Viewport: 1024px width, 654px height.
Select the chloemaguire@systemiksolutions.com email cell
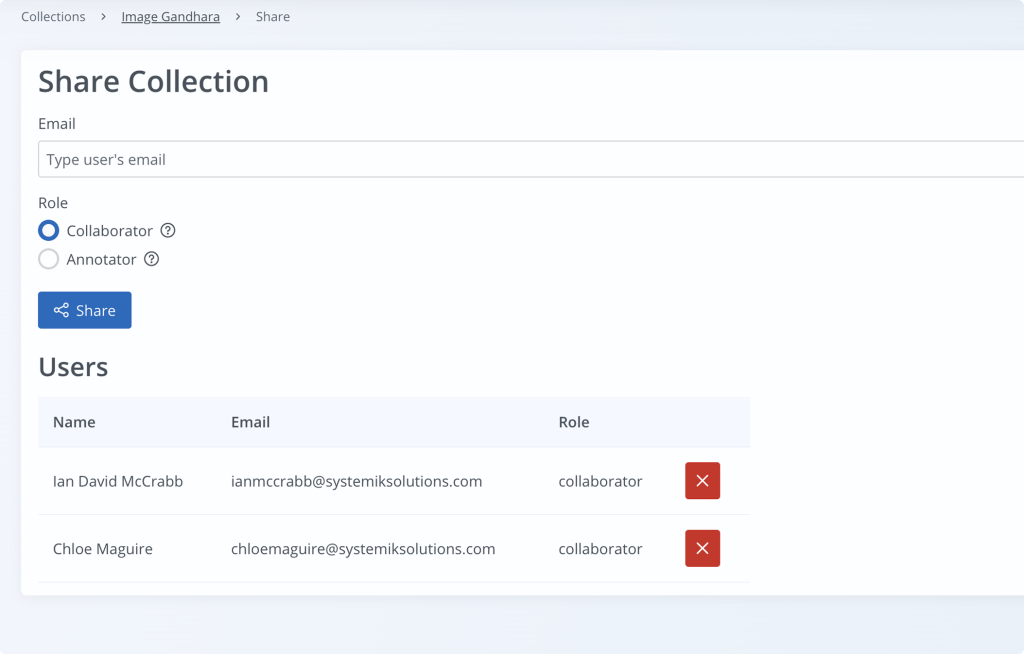363,549
